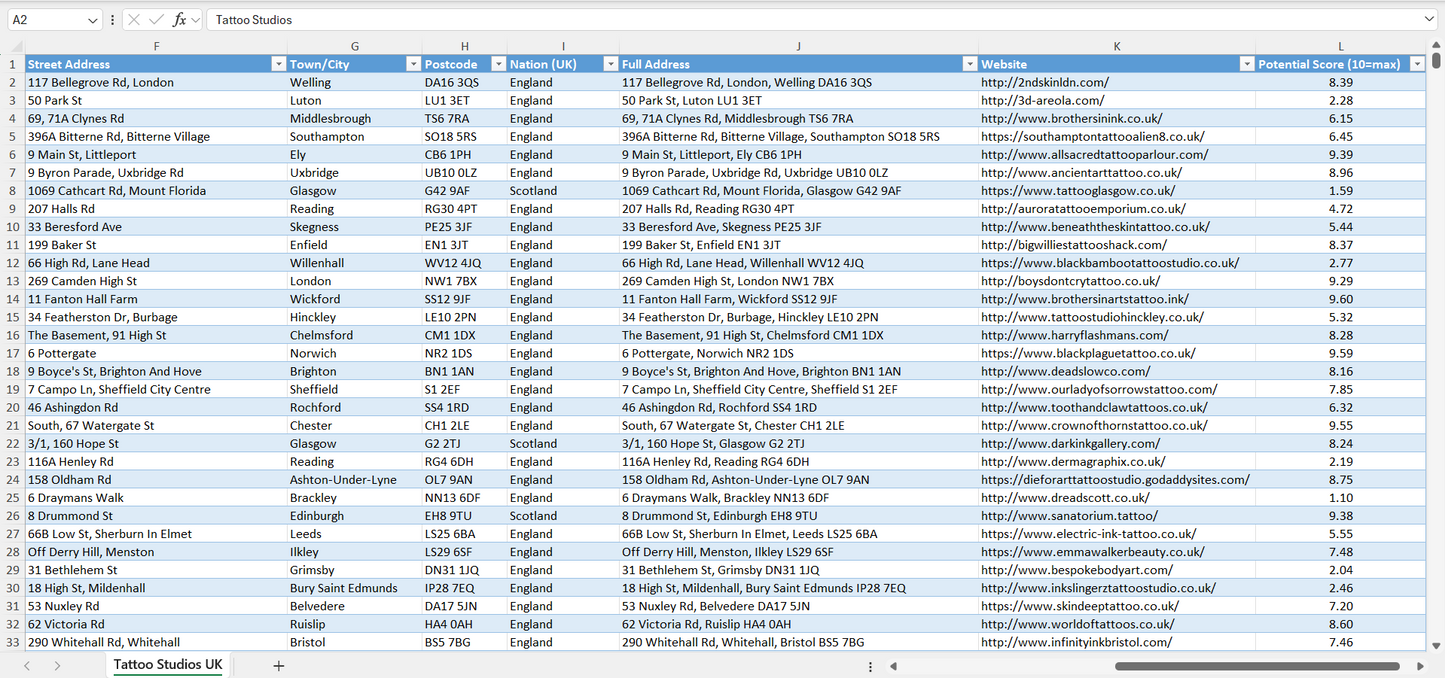The width and height of the screenshot is (1445, 678).
Task: Open the Nation (UK) filter dropdown
Action: pyautogui.click(x=610, y=64)
